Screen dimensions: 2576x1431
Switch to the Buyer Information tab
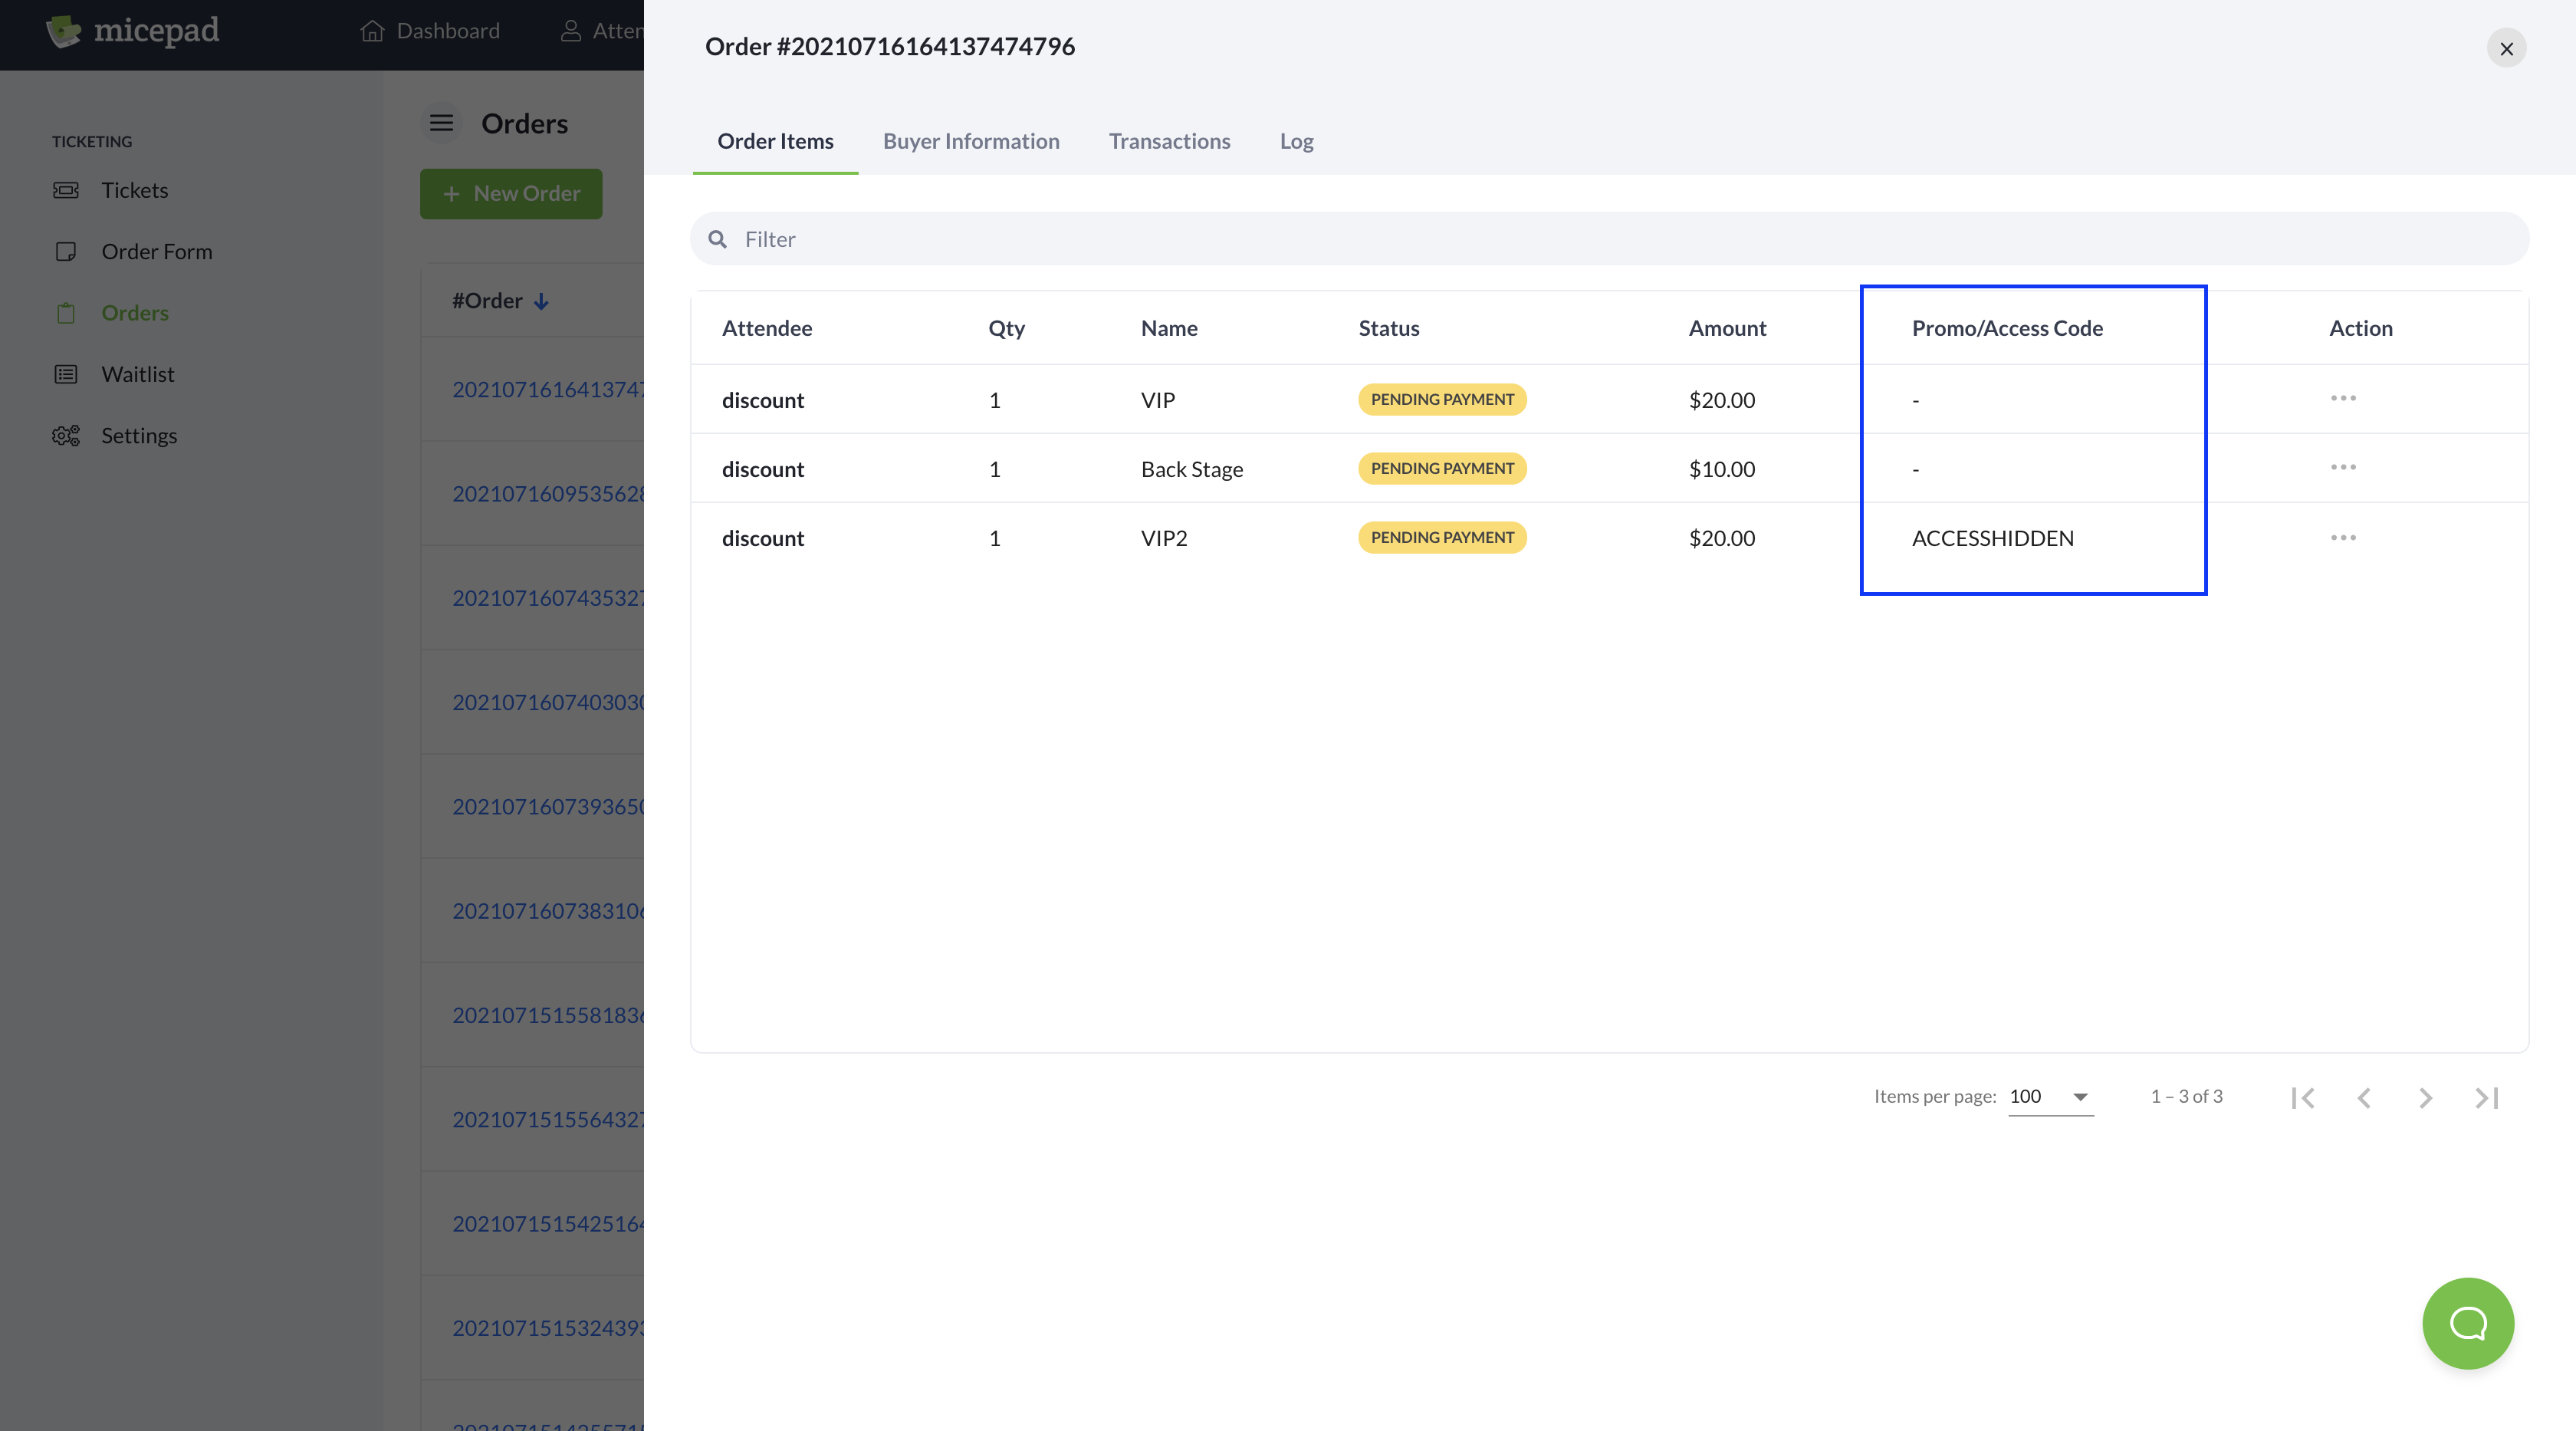coord(971,141)
